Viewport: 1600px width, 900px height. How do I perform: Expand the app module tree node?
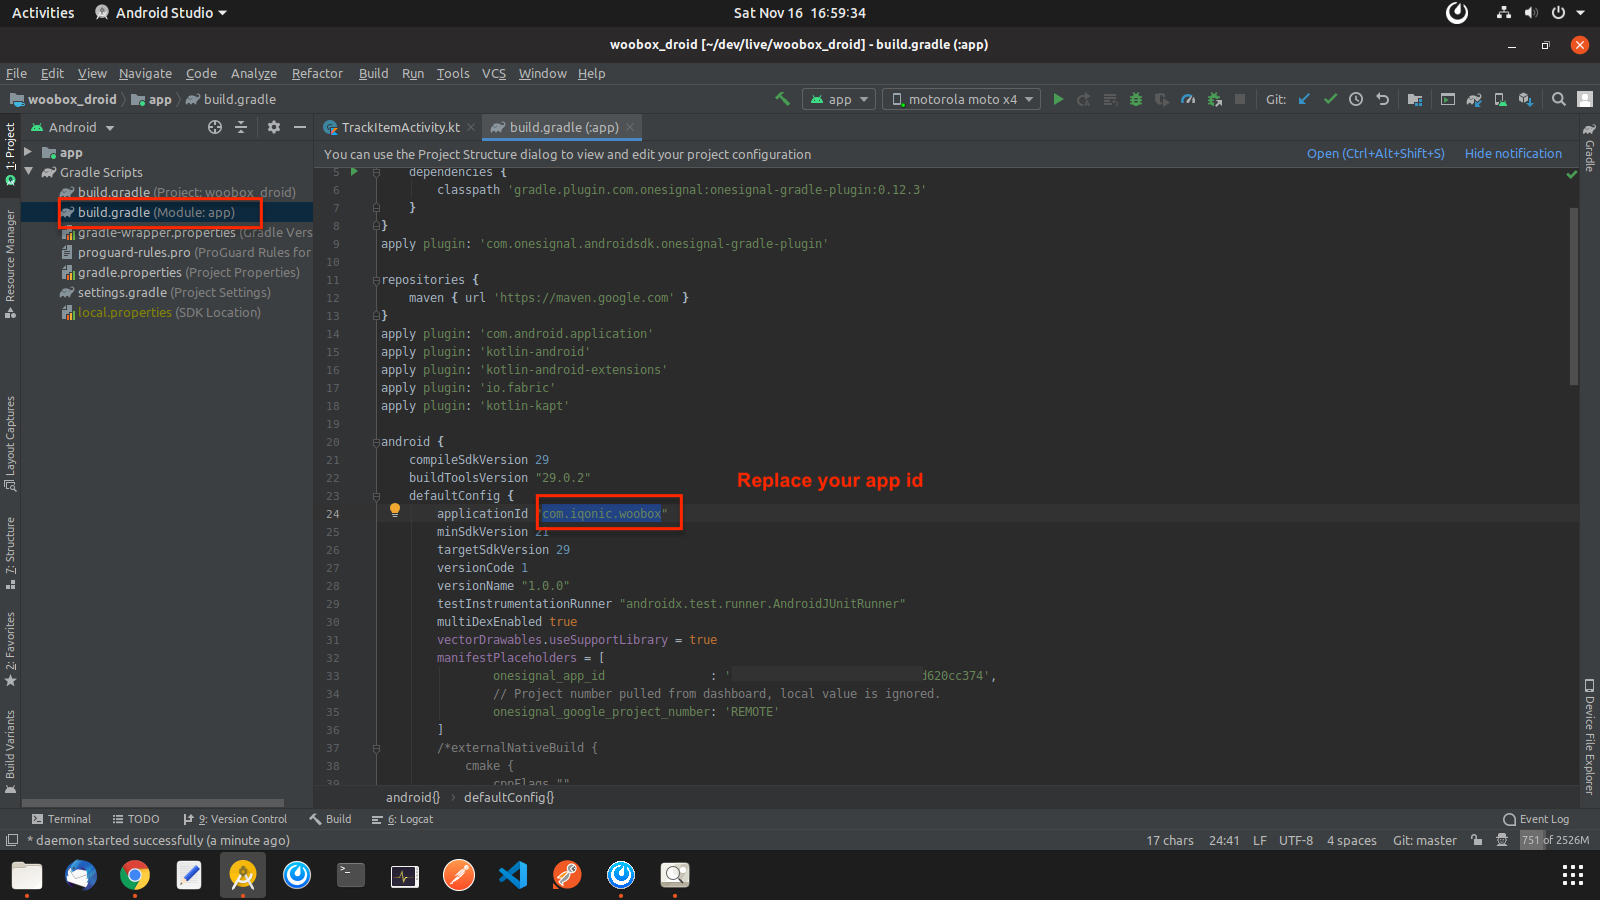(x=28, y=152)
